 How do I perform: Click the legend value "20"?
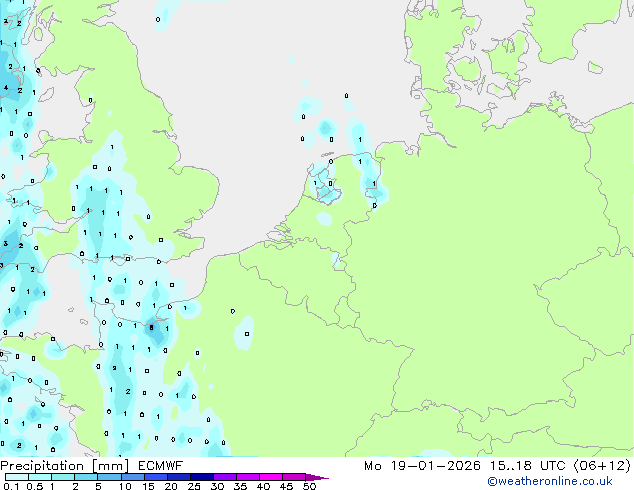coord(171,486)
